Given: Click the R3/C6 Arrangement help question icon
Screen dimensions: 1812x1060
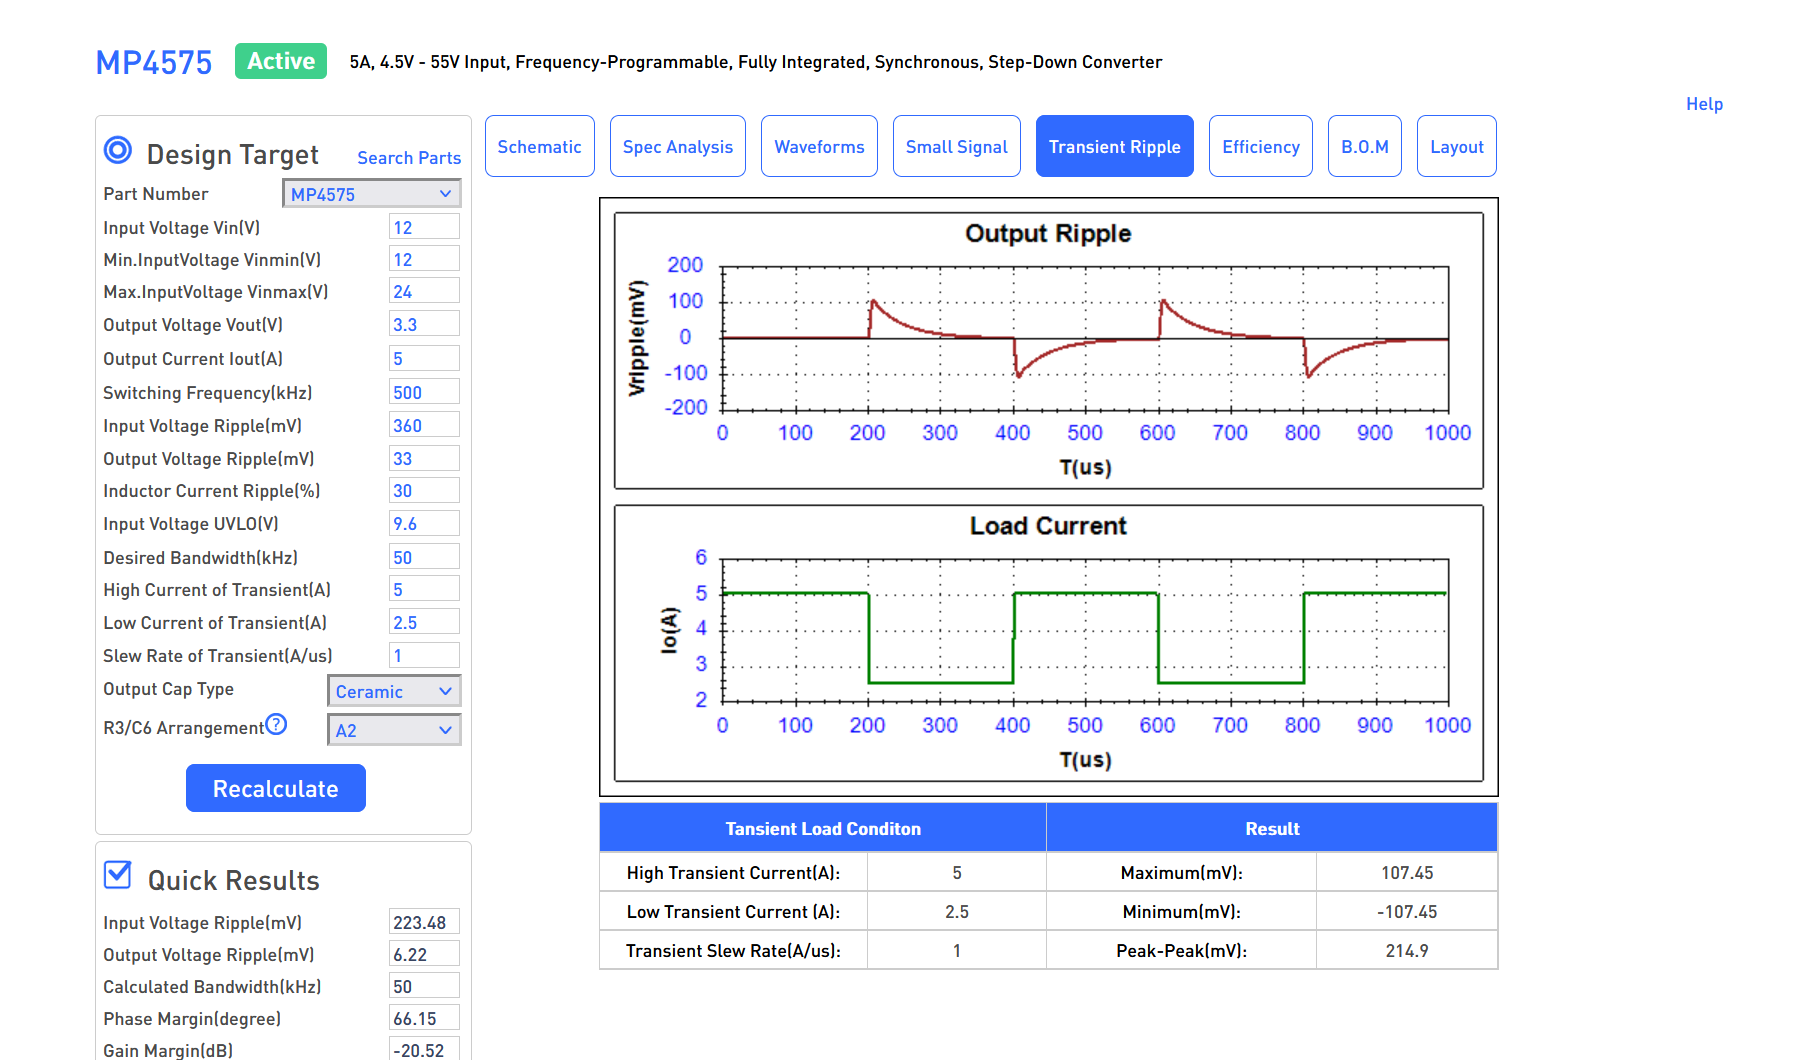Looking at the screenshot, I should click(x=276, y=725).
